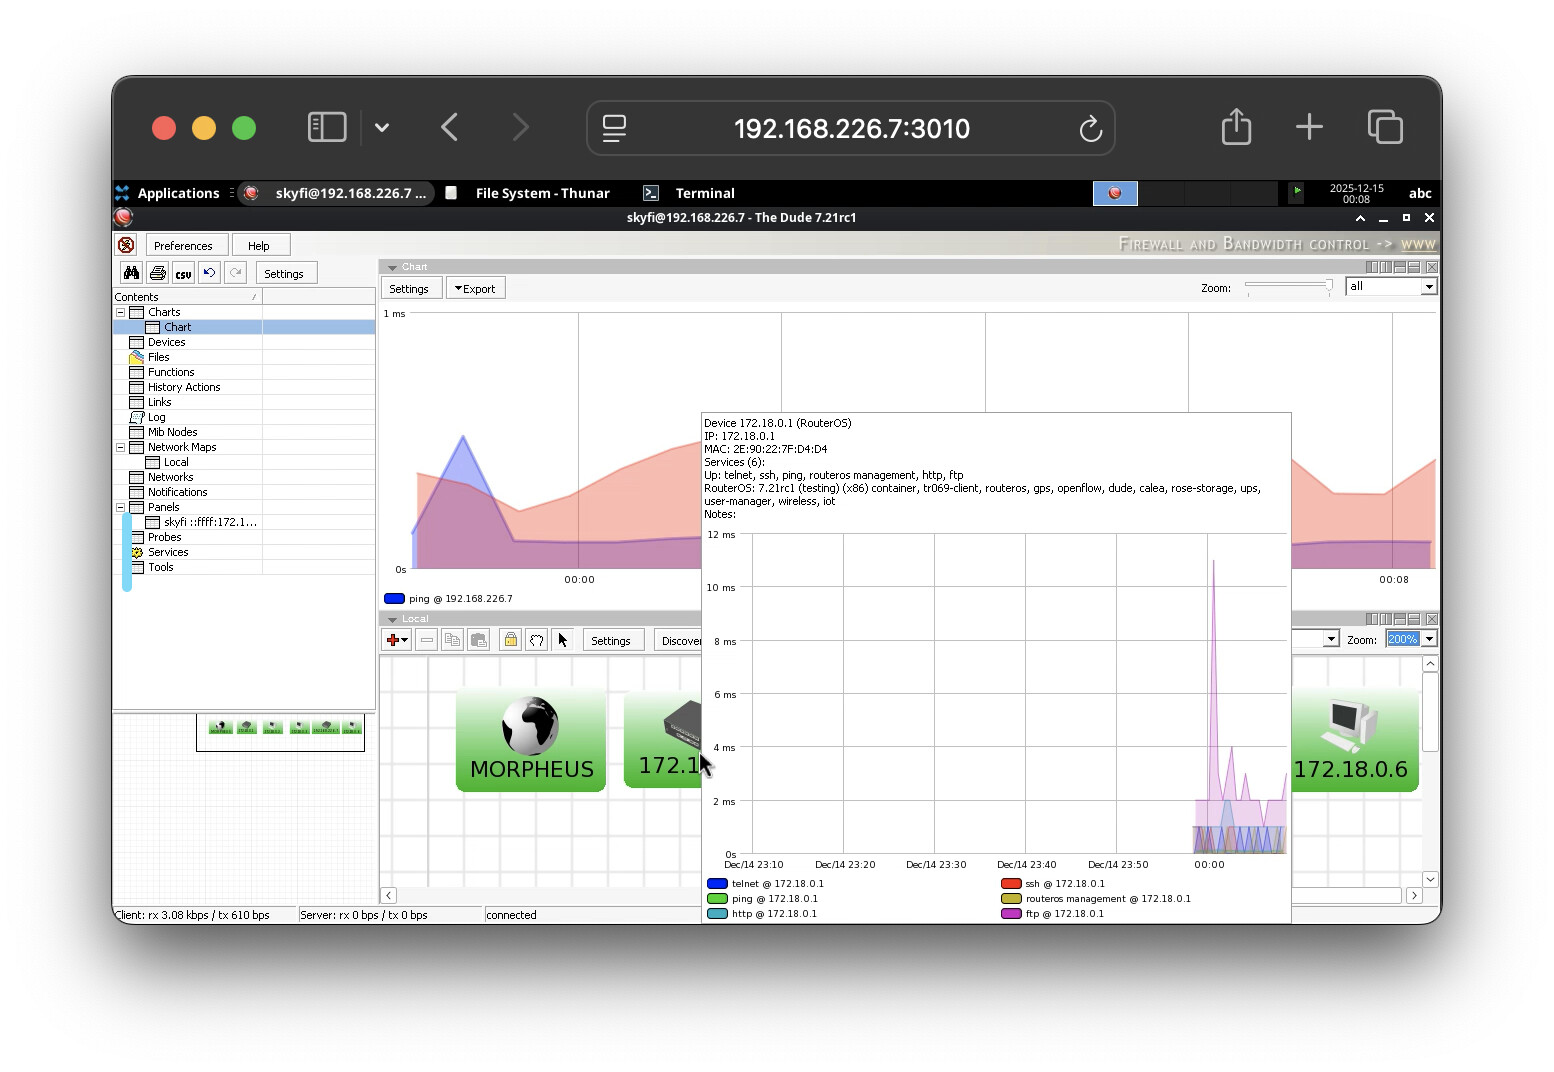The height and width of the screenshot is (1072, 1554).
Task: Open the Help menu
Action: pyautogui.click(x=259, y=245)
